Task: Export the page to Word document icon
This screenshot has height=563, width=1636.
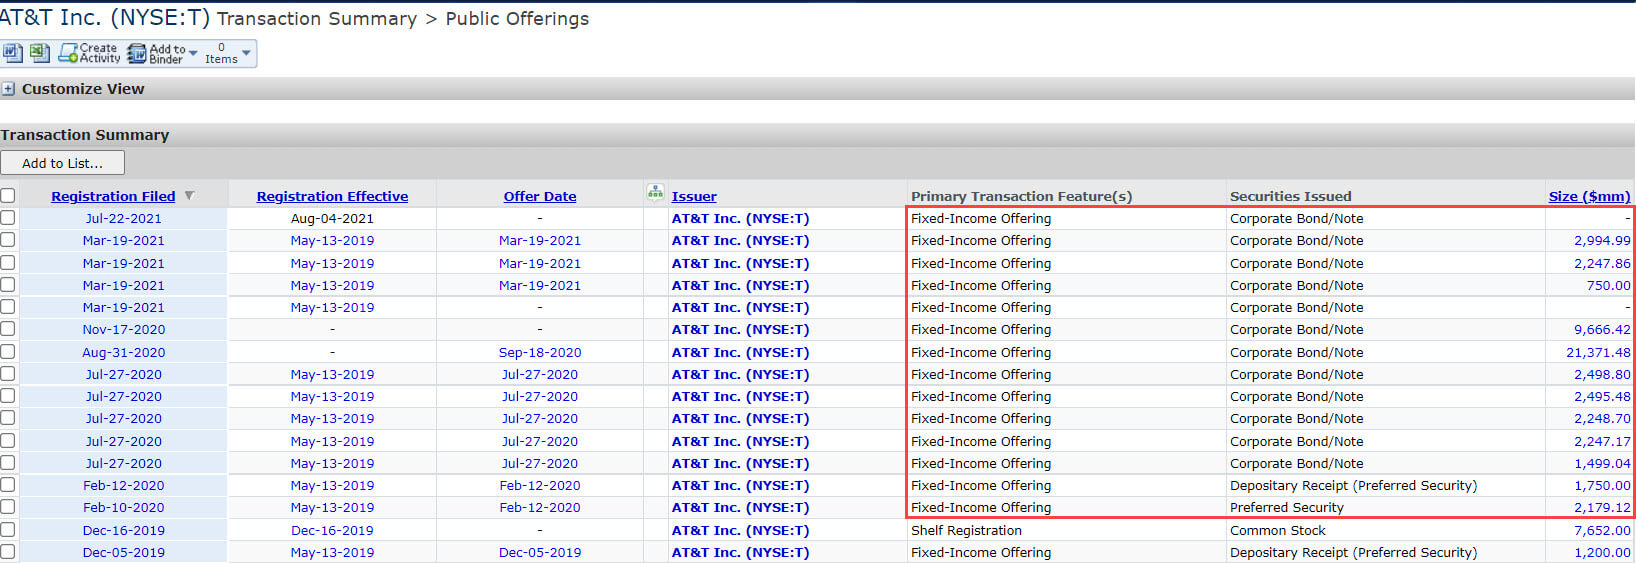Action: 12,53
